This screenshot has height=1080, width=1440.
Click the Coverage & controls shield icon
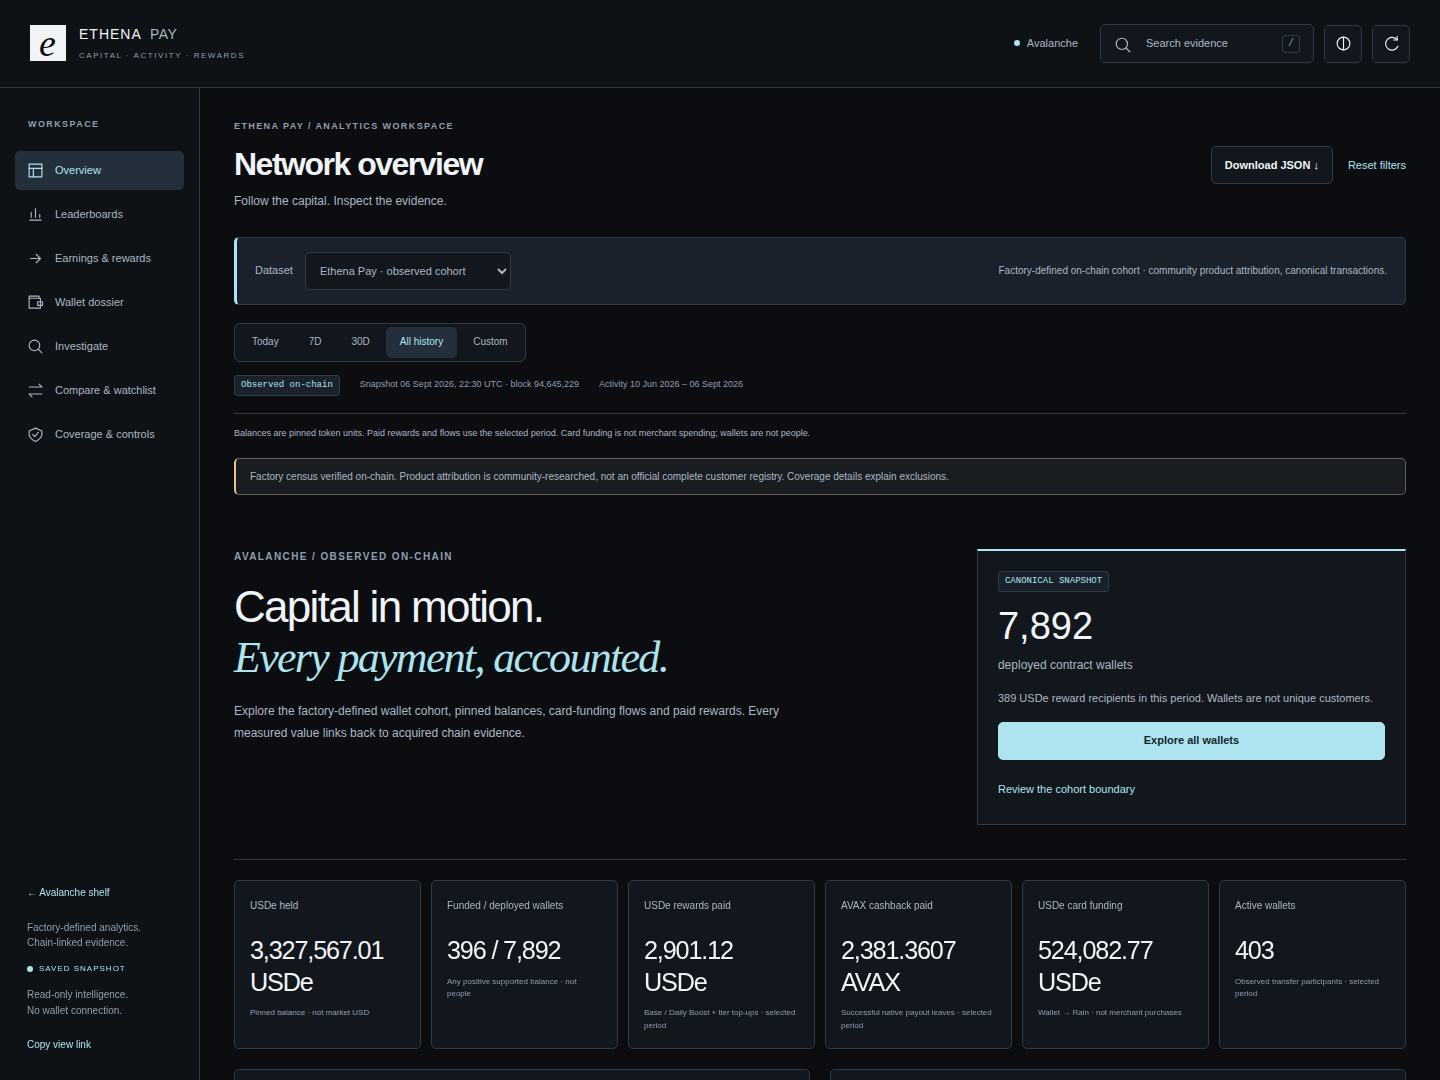pyautogui.click(x=36, y=434)
